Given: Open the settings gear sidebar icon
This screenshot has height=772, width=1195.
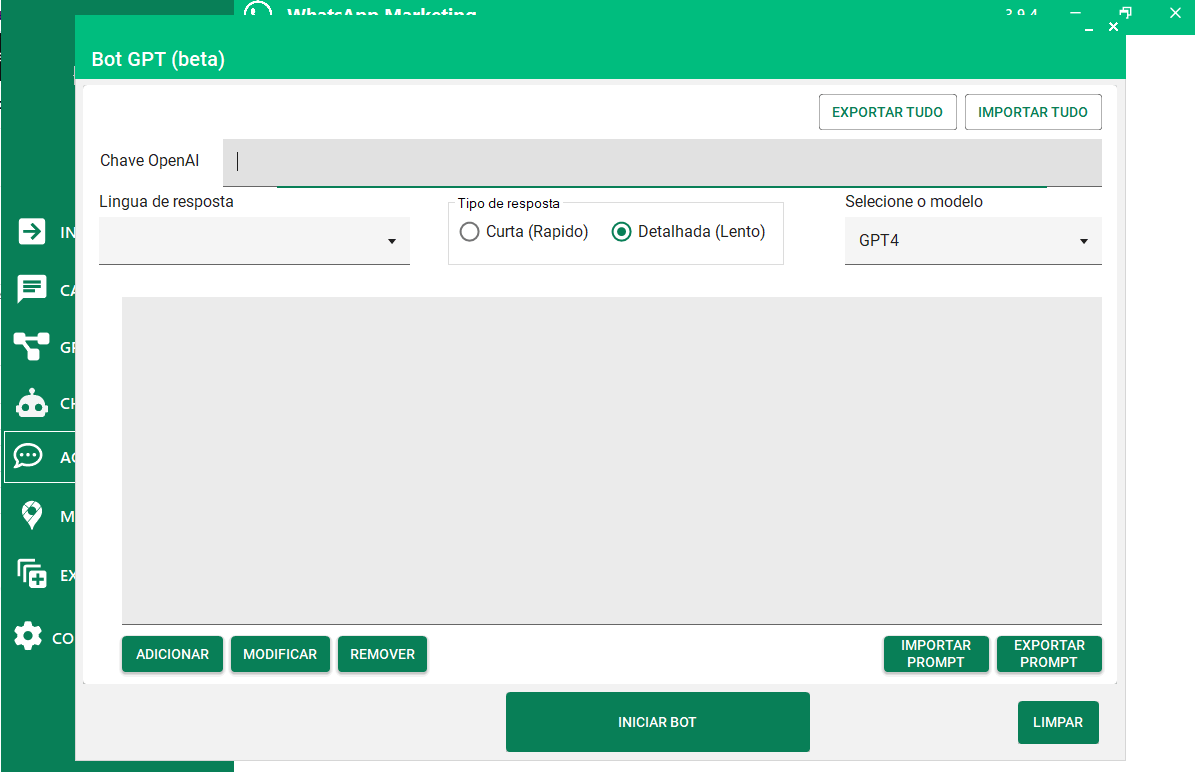Looking at the screenshot, I should click(x=28, y=636).
